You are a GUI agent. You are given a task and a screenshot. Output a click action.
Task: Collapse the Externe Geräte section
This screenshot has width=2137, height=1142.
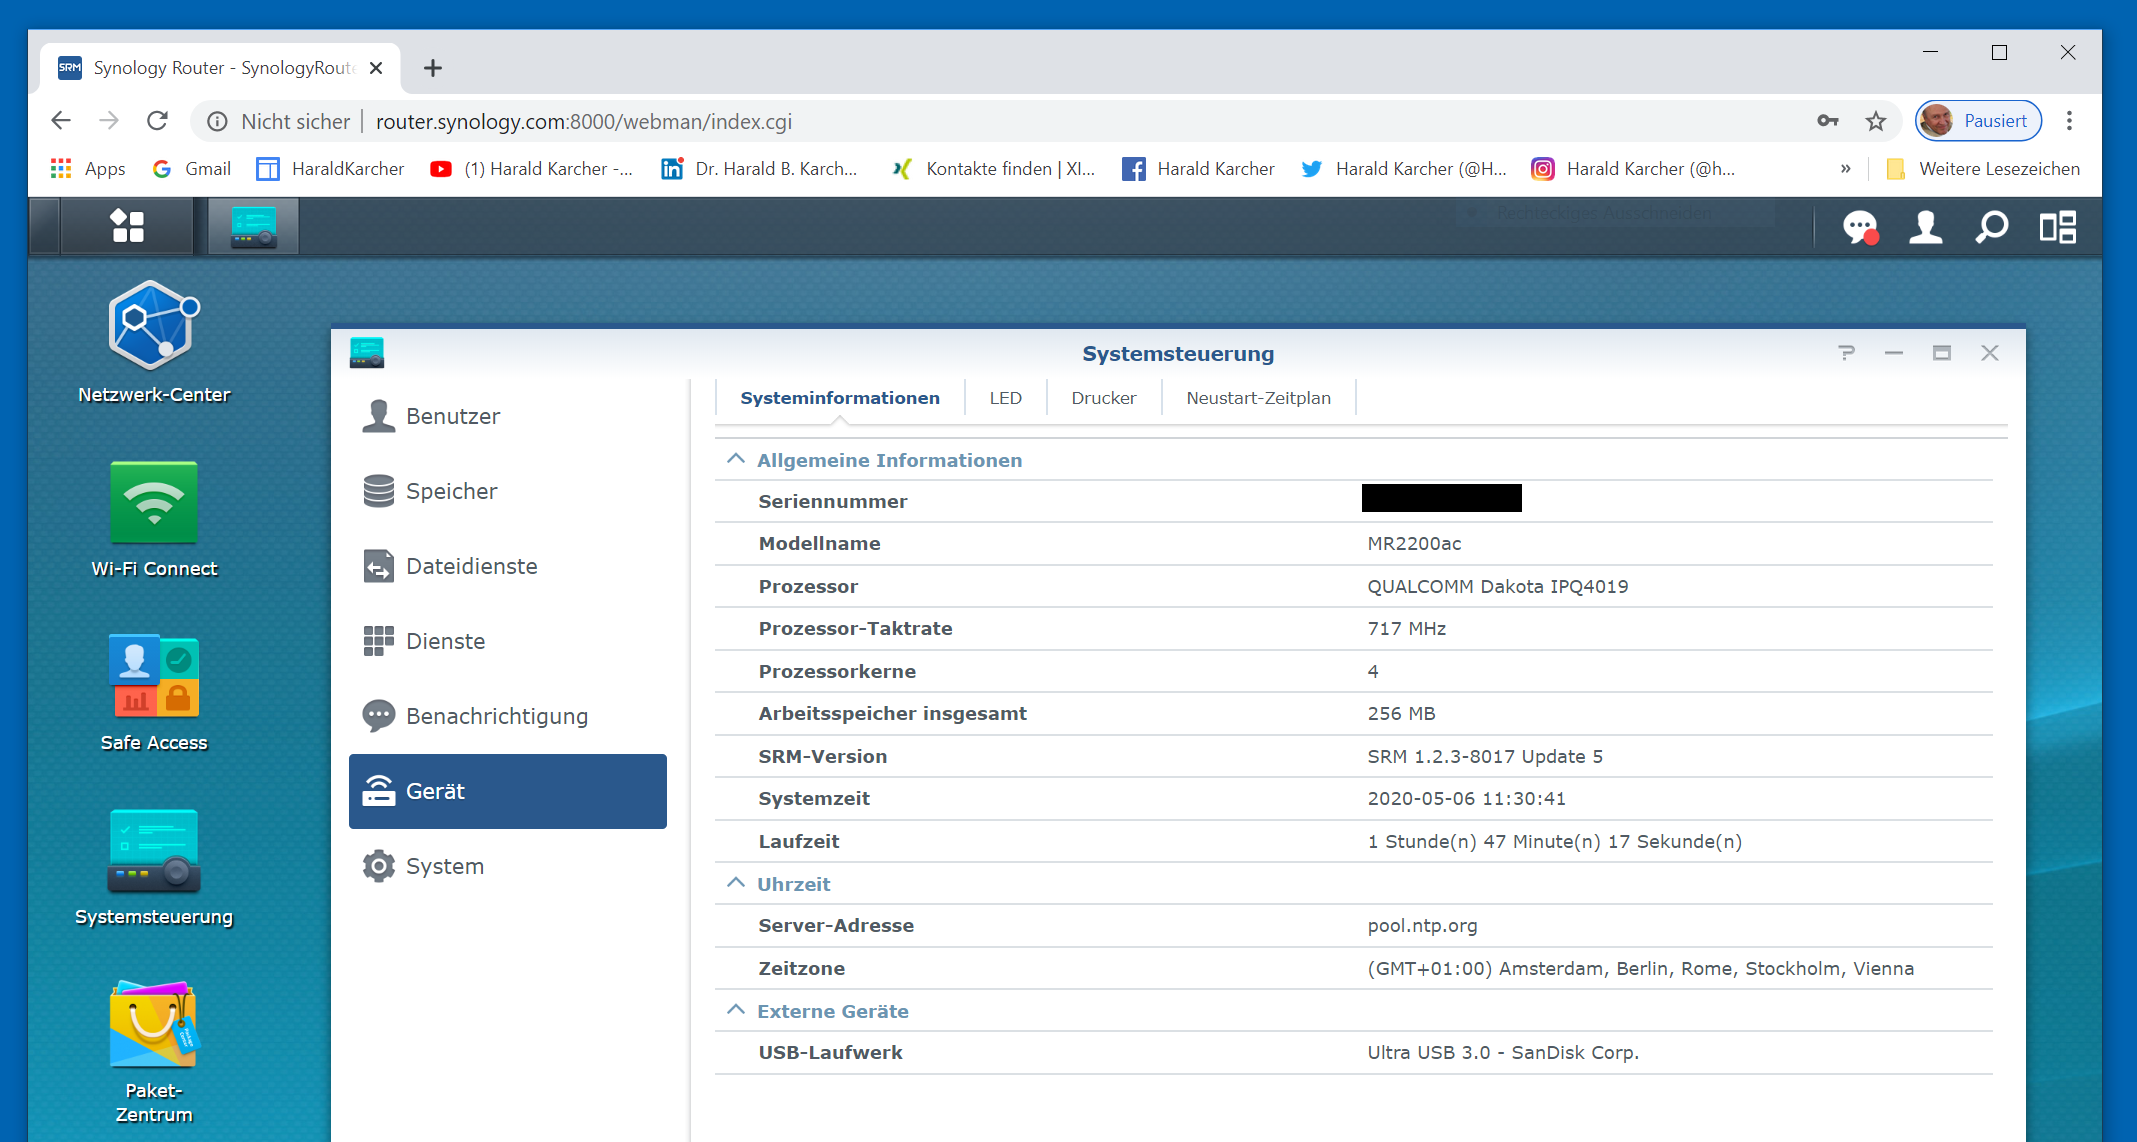click(x=736, y=1011)
